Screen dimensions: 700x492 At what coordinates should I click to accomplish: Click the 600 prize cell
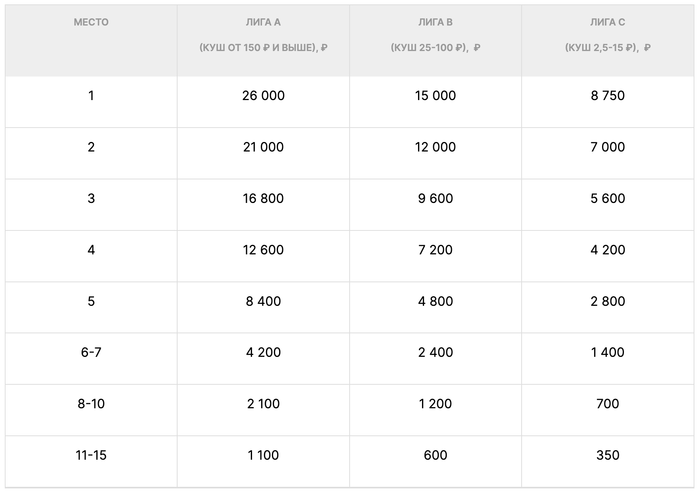click(x=435, y=455)
